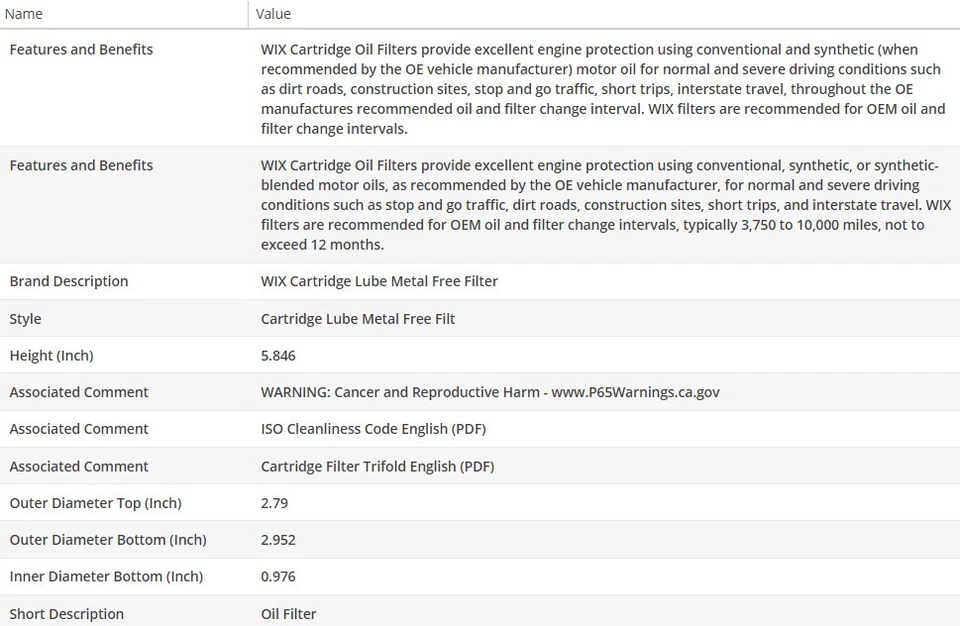Select the 2.952 diameter value
Screen dimensions: 960x626
click(278, 540)
